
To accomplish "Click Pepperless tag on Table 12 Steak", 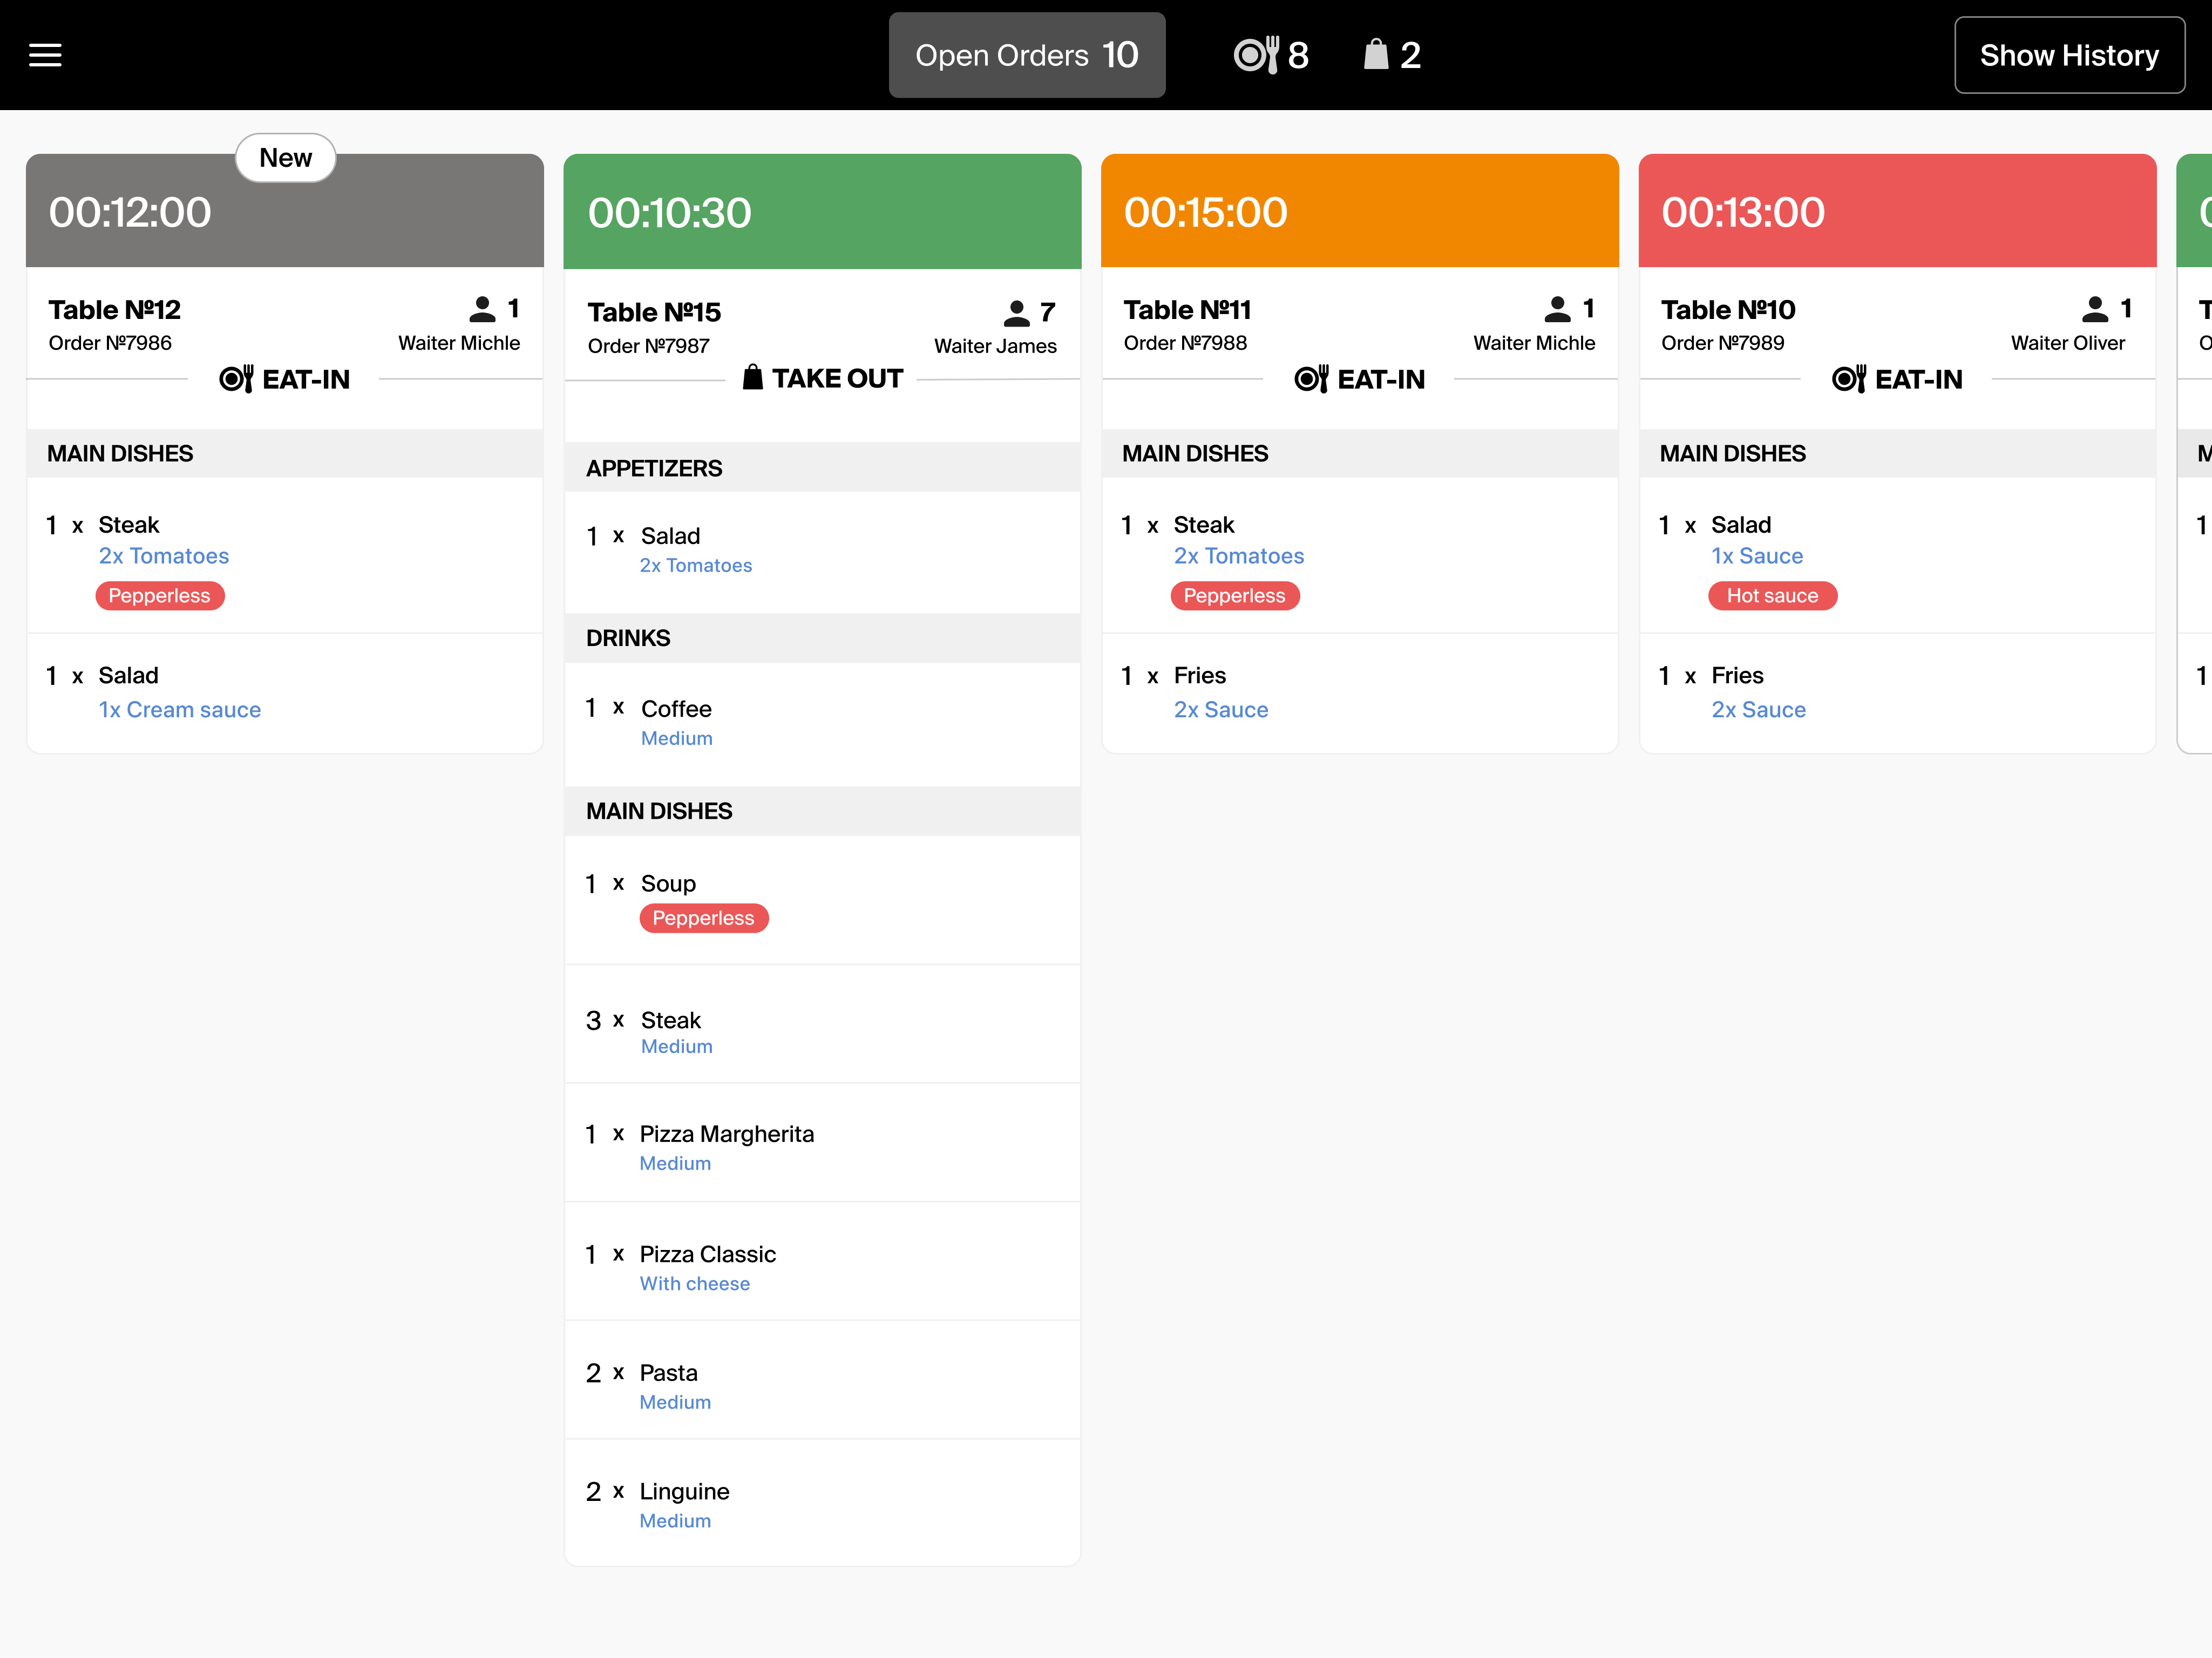I will [160, 596].
